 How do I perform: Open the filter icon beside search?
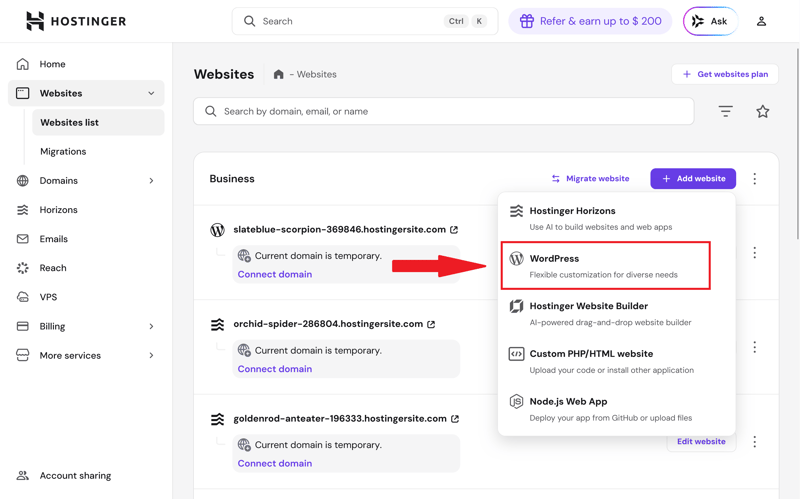tap(725, 112)
